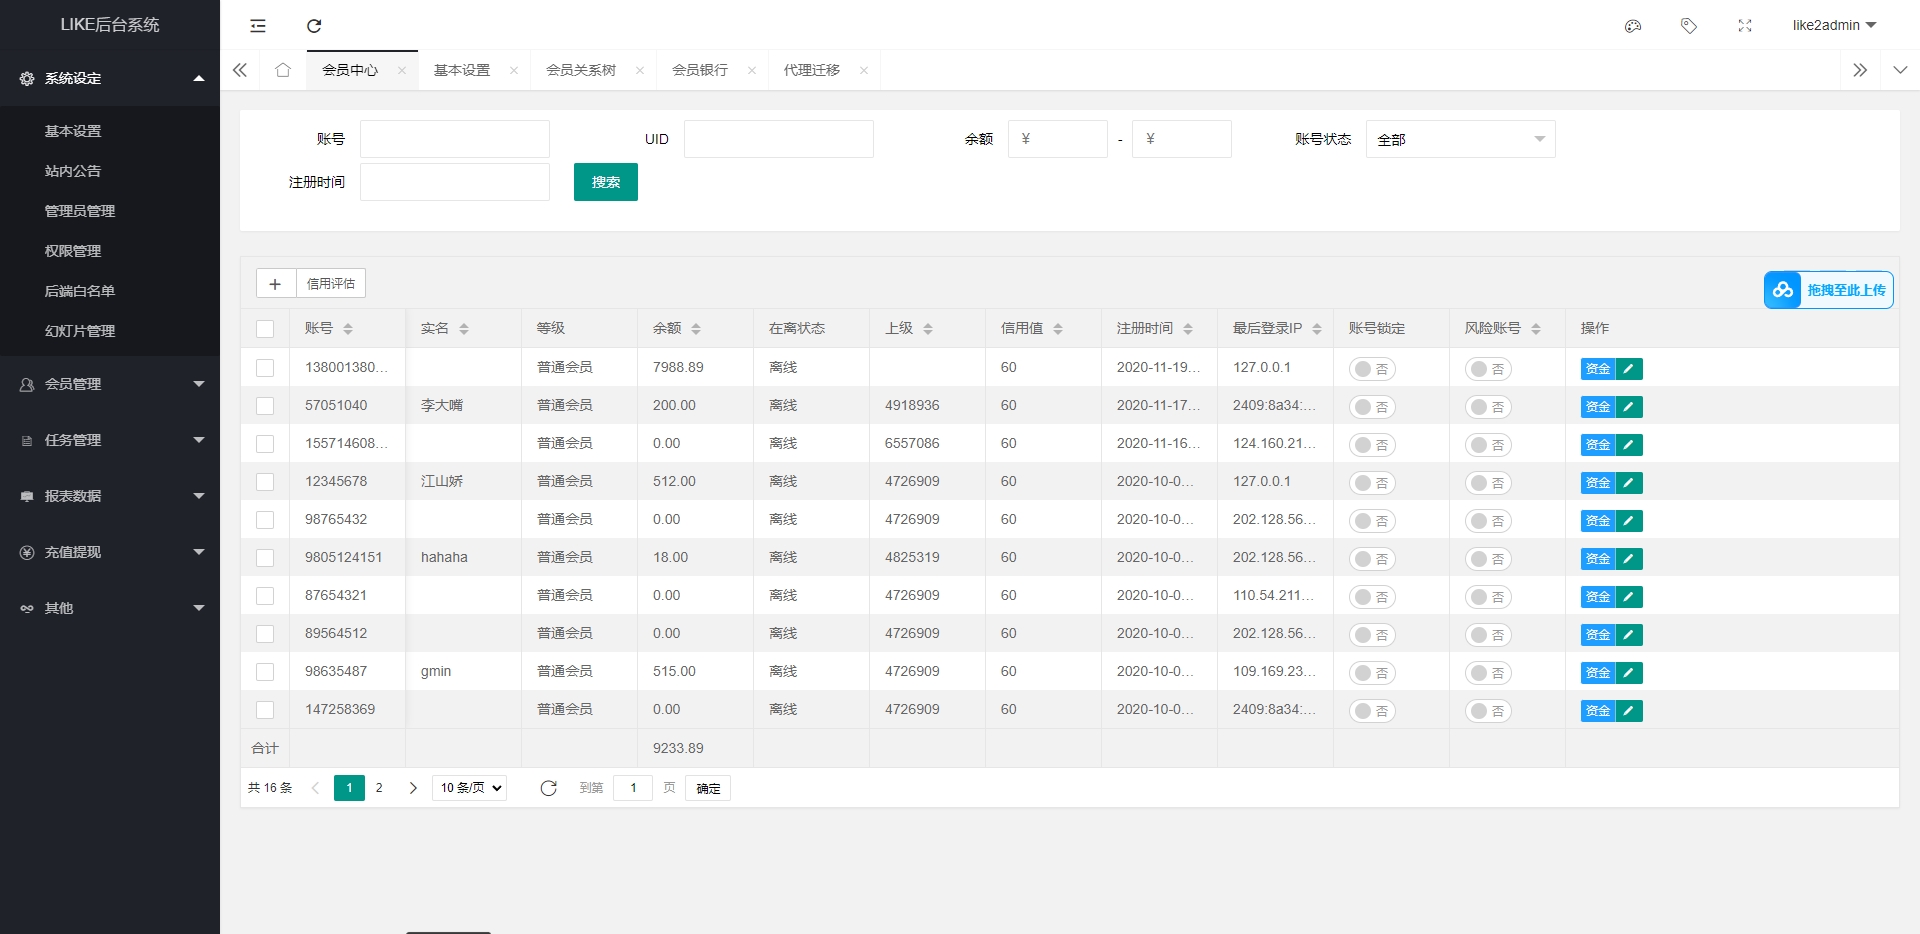Screen dimensions: 1920x934
Task: Open the 10 条/页 page size dropdown
Action: pos(470,788)
